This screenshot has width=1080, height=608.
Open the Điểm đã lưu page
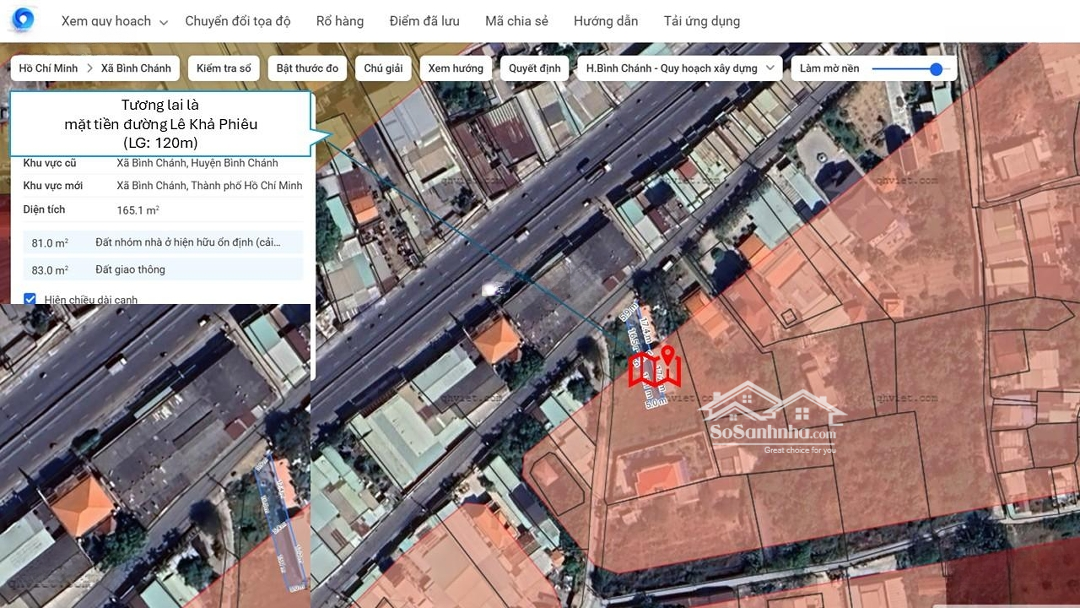[424, 21]
